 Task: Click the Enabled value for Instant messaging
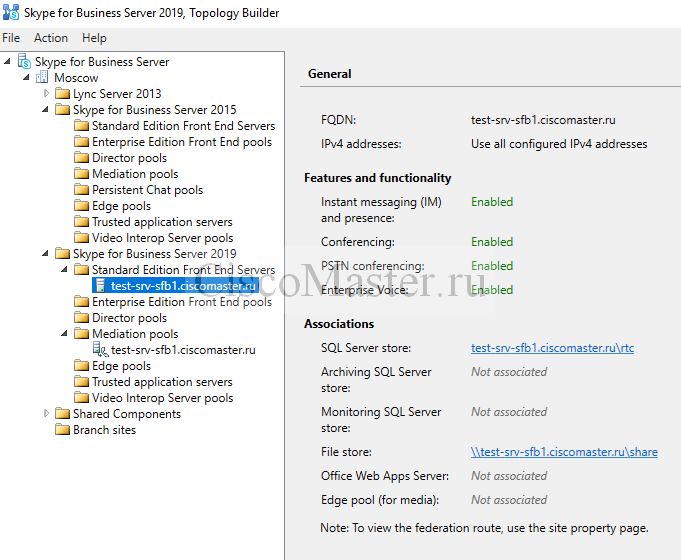[492, 202]
